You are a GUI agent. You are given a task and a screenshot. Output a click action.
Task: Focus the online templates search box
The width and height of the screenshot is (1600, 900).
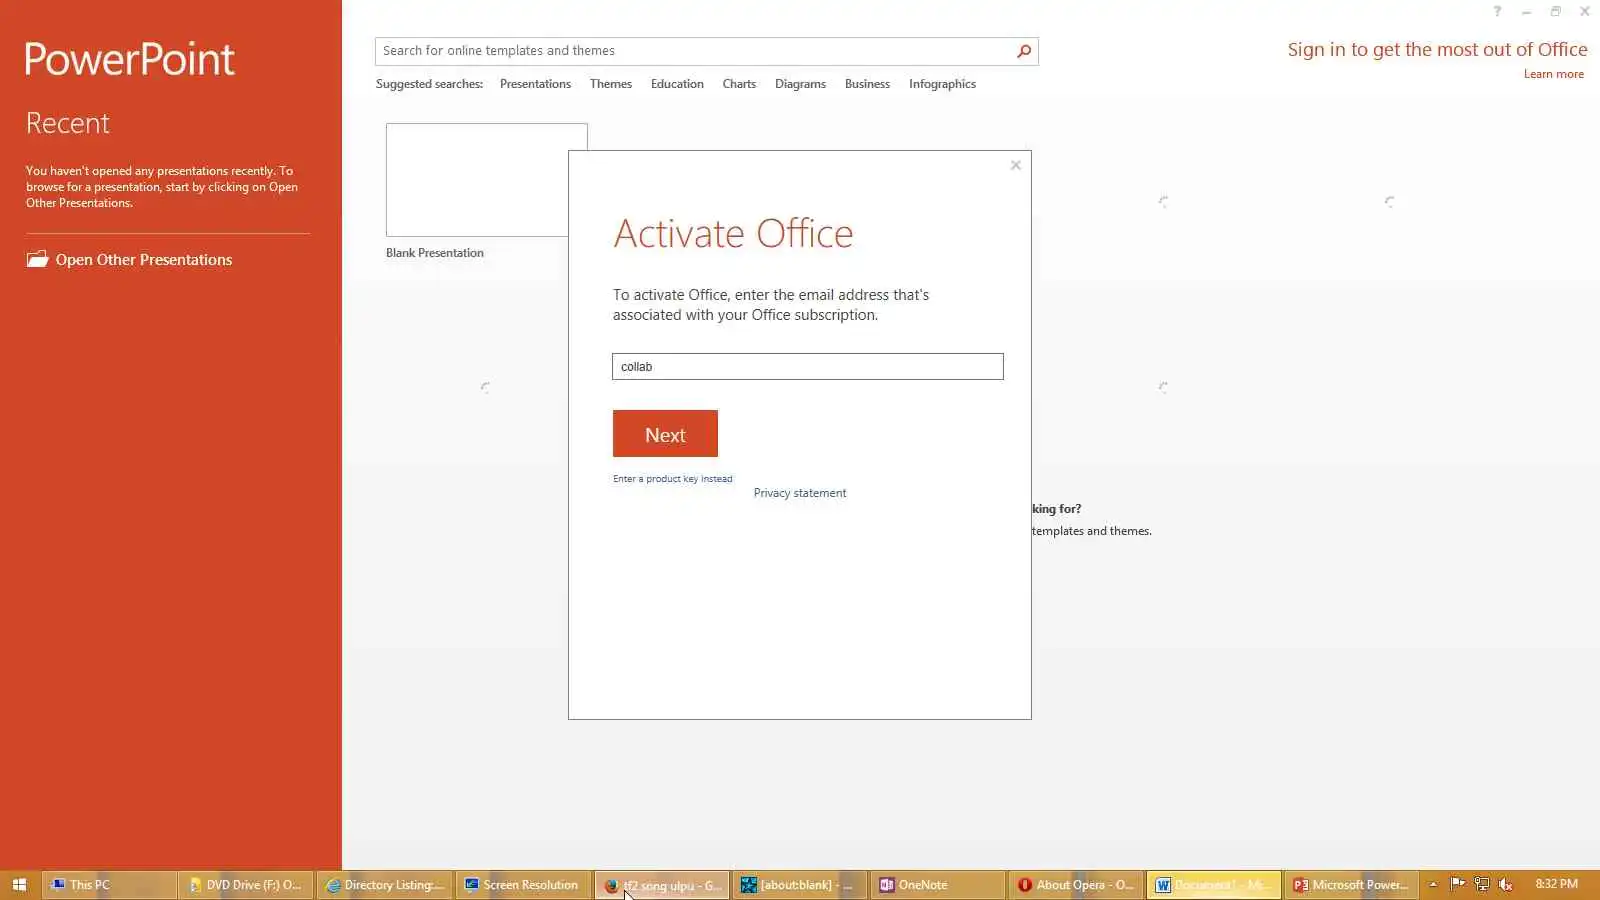[694, 51]
